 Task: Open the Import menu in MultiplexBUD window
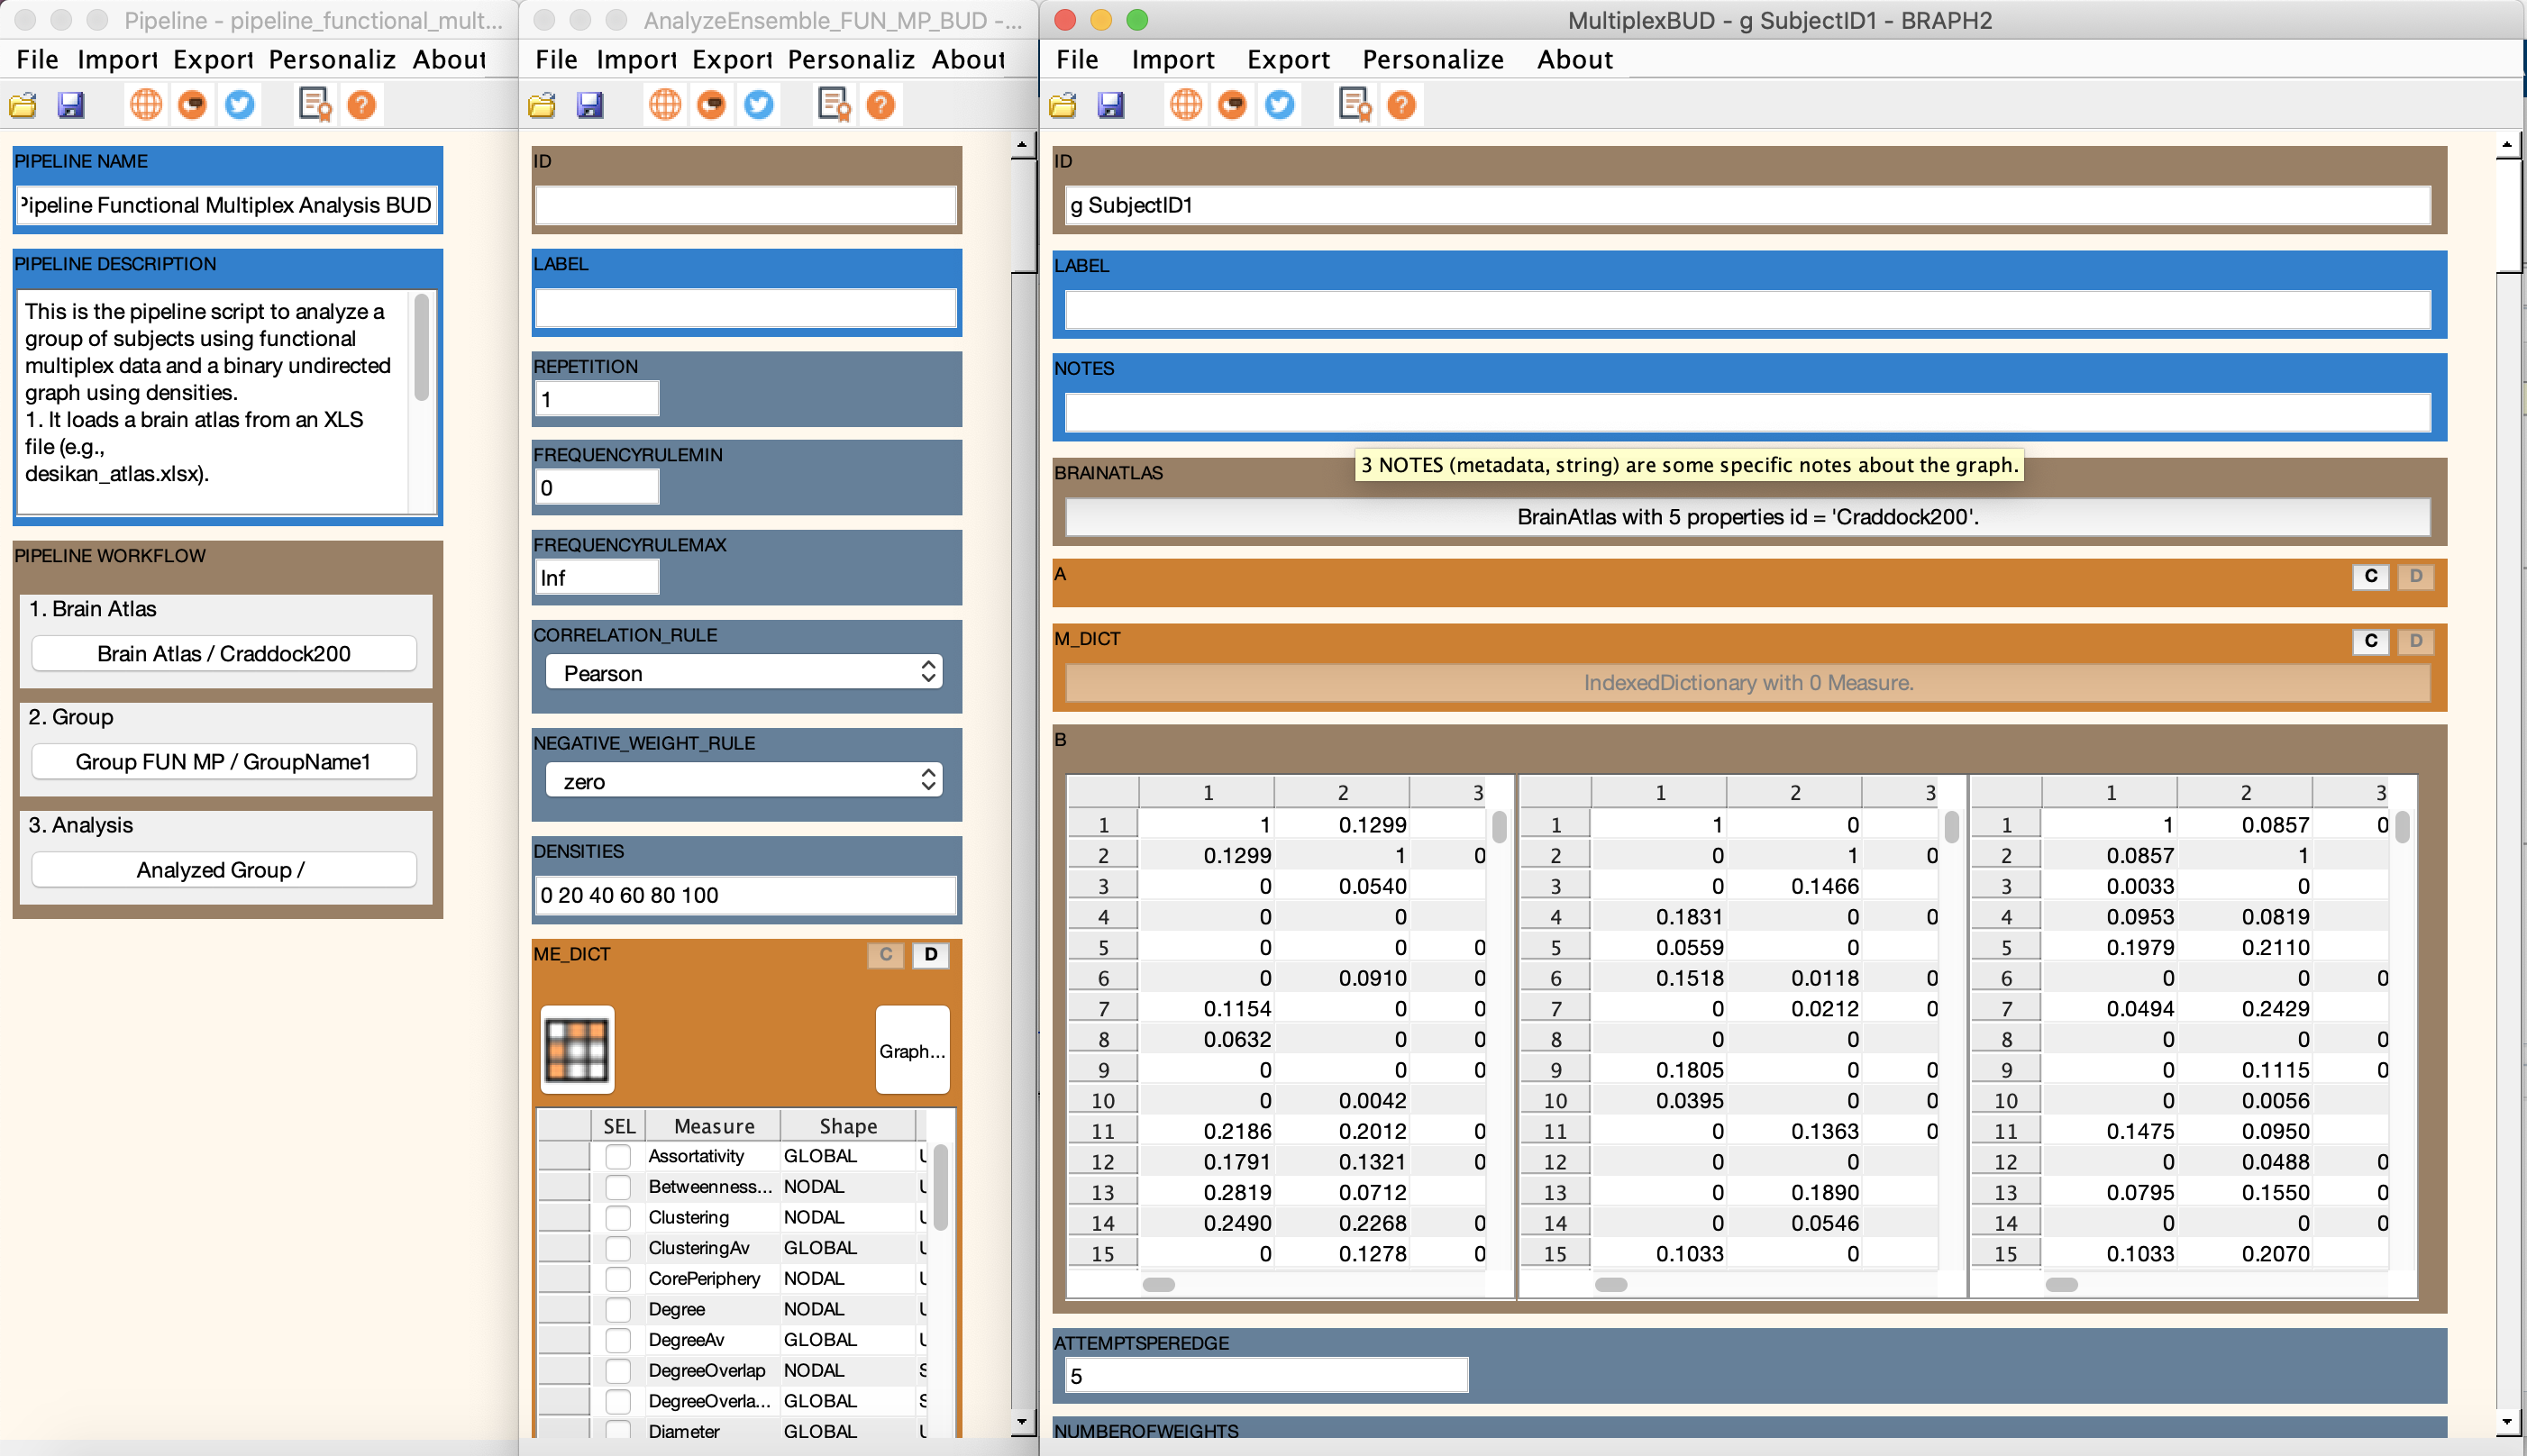click(x=1173, y=59)
